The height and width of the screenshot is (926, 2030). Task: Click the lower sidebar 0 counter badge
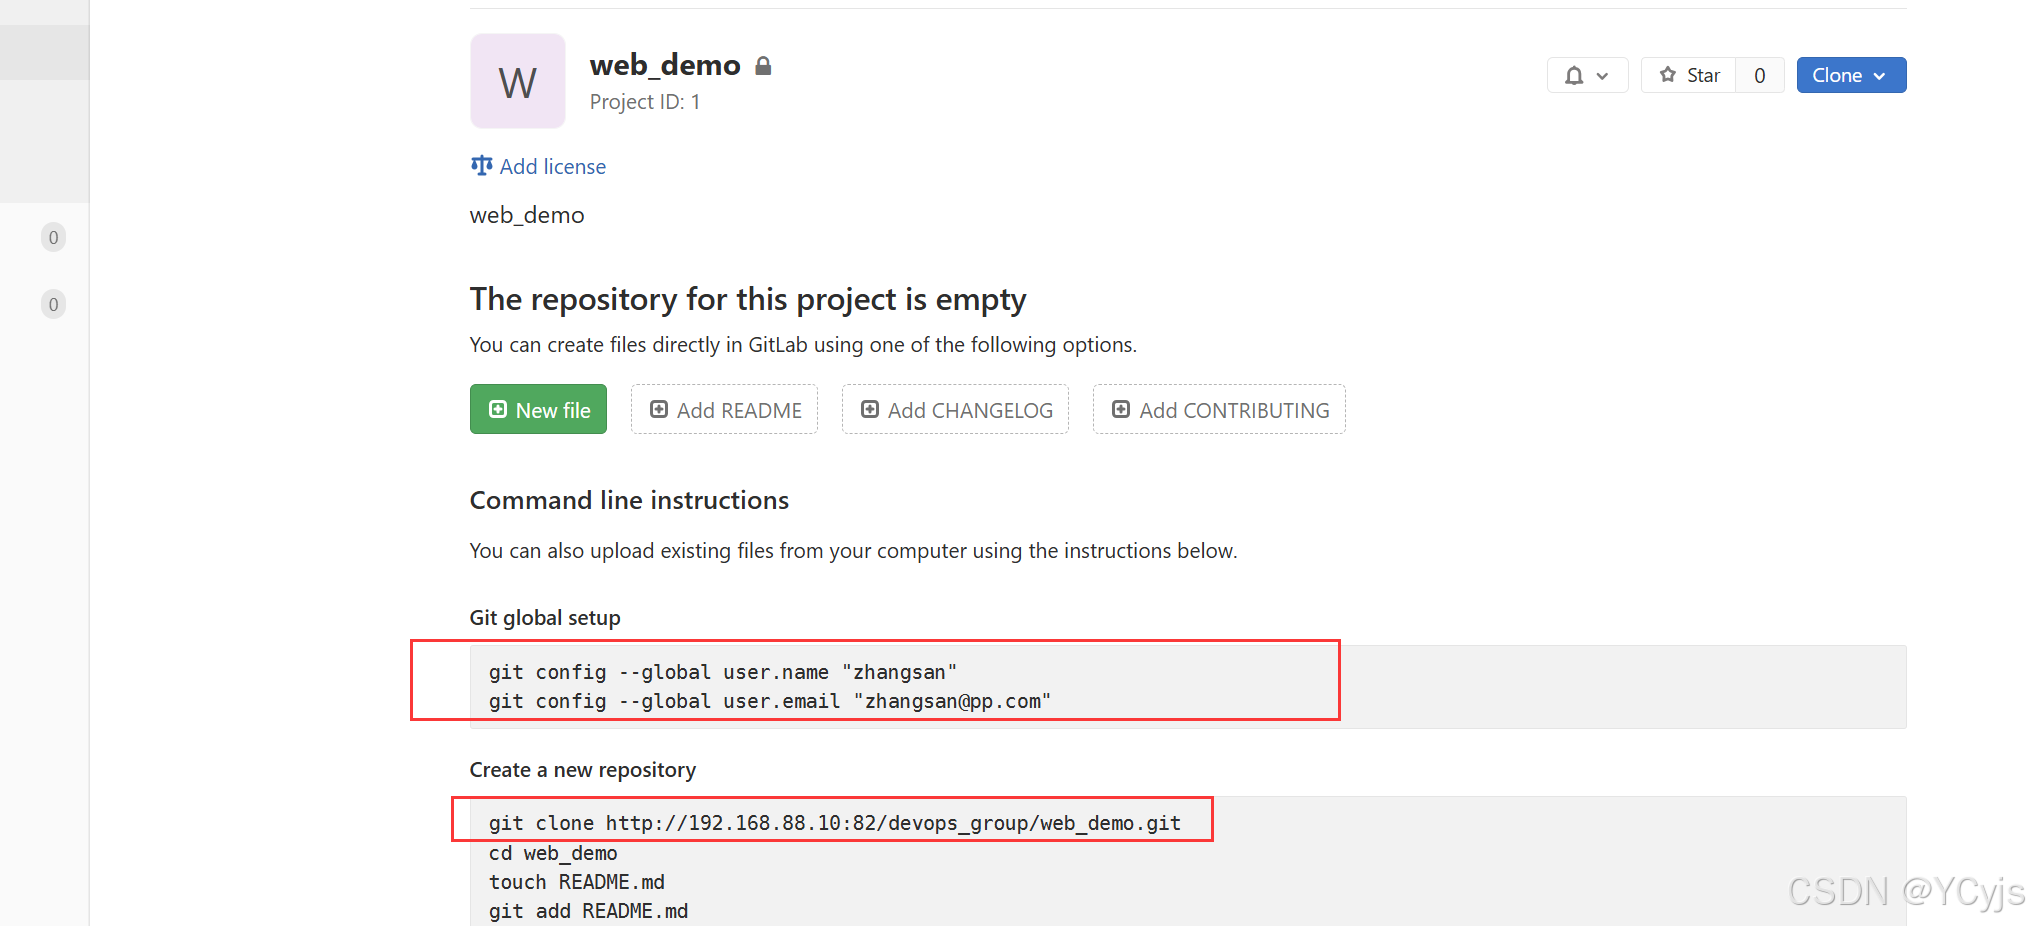pos(54,304)
